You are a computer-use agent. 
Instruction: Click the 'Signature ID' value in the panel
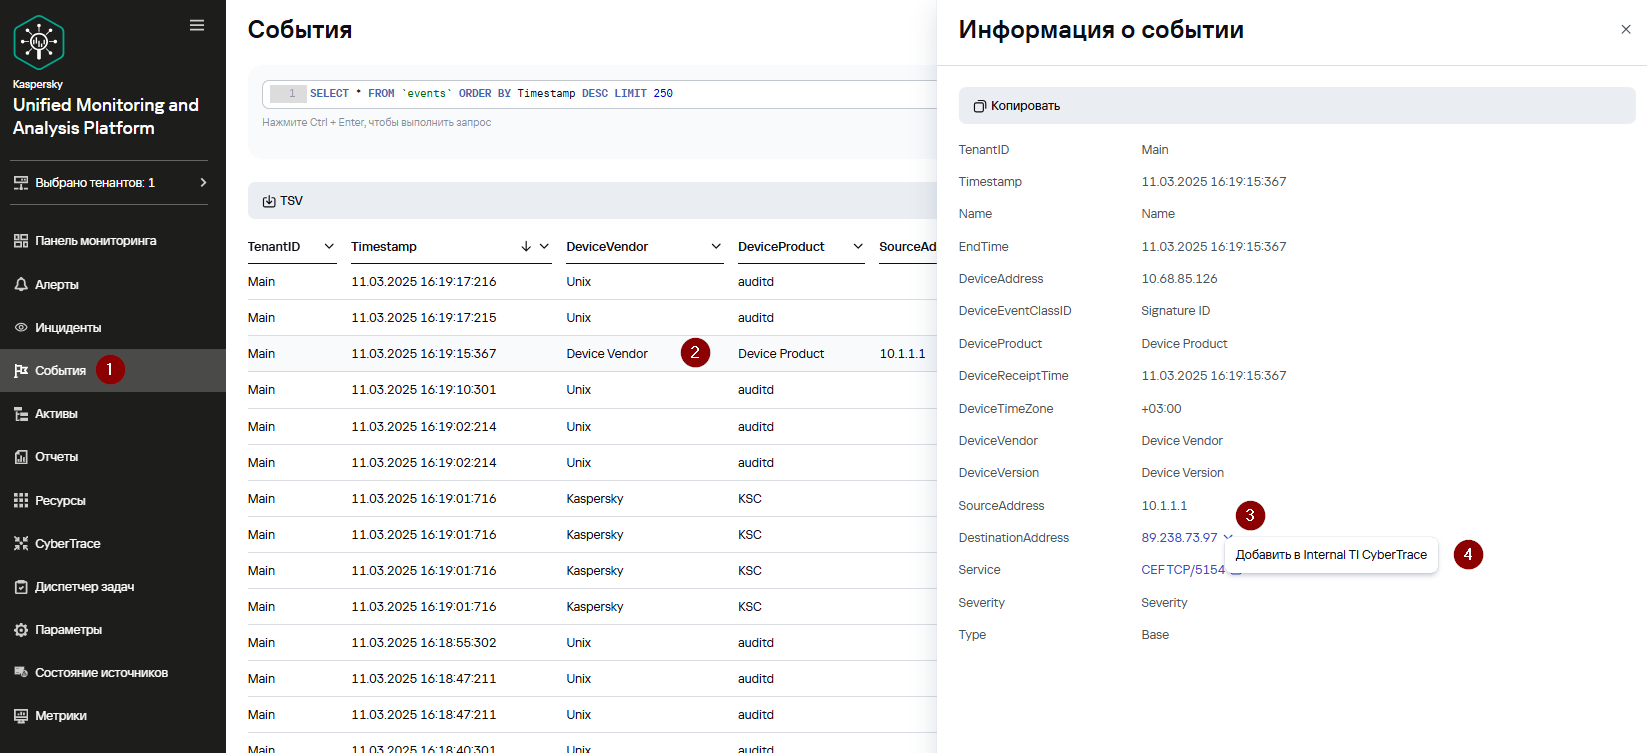[x=1176, y=311]
